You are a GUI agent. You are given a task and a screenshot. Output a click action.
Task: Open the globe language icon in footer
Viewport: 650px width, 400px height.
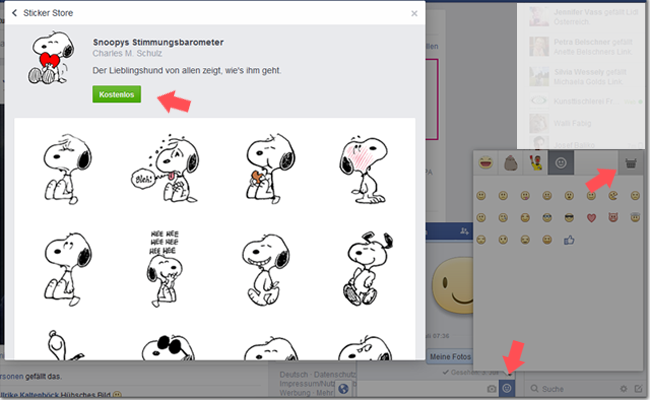(343, 389)
